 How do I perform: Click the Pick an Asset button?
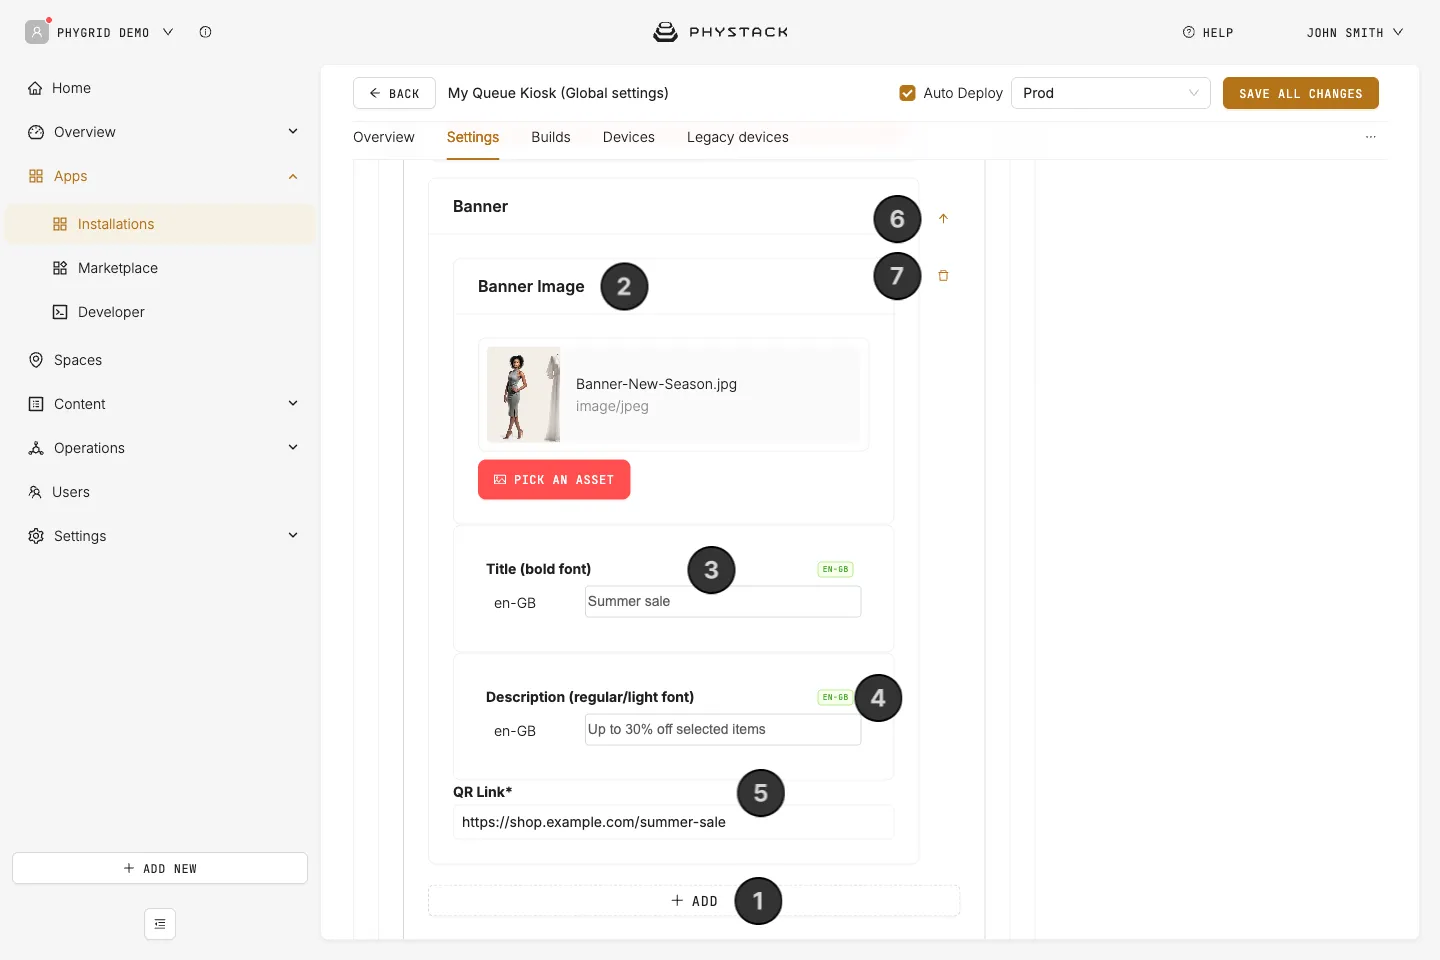coord(554,480)
